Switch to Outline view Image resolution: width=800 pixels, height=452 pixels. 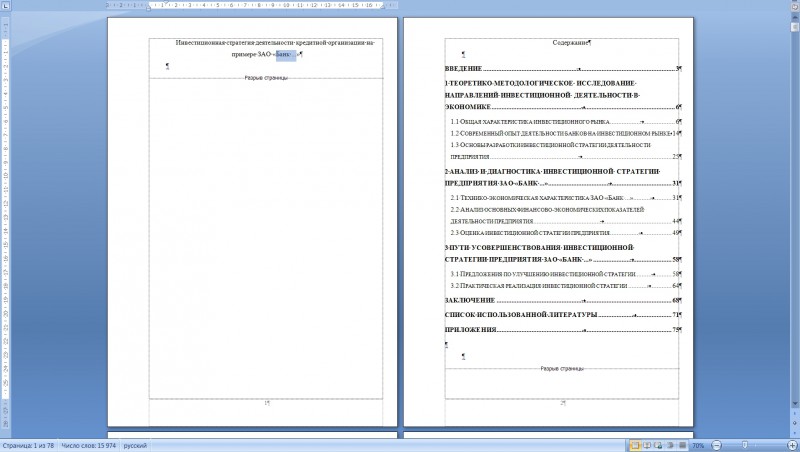click(x=670, y=445)
